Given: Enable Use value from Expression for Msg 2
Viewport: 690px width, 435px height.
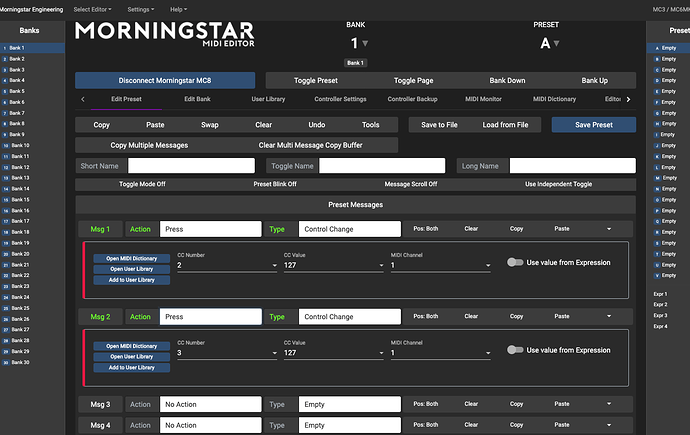Looking at the screenshot, I should 515,350.
